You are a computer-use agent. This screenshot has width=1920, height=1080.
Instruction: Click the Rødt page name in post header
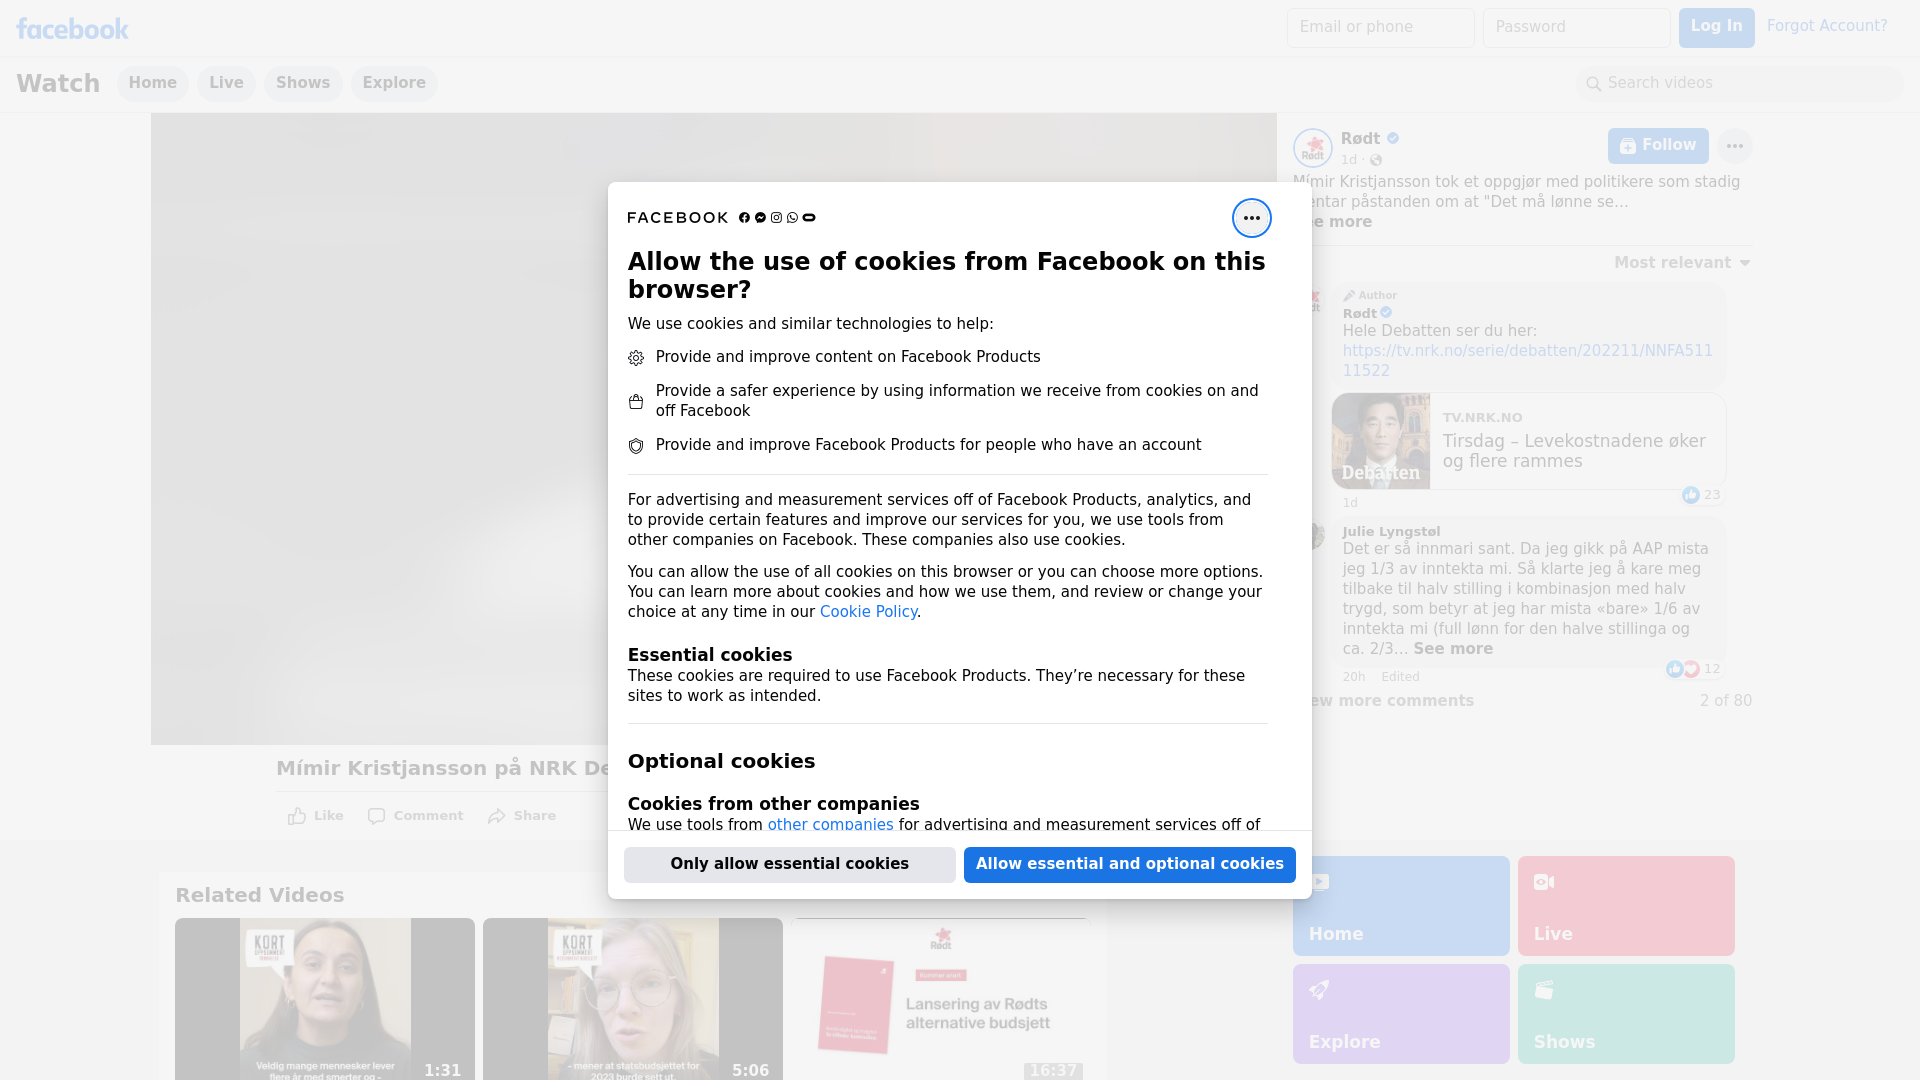[1360, 139]
